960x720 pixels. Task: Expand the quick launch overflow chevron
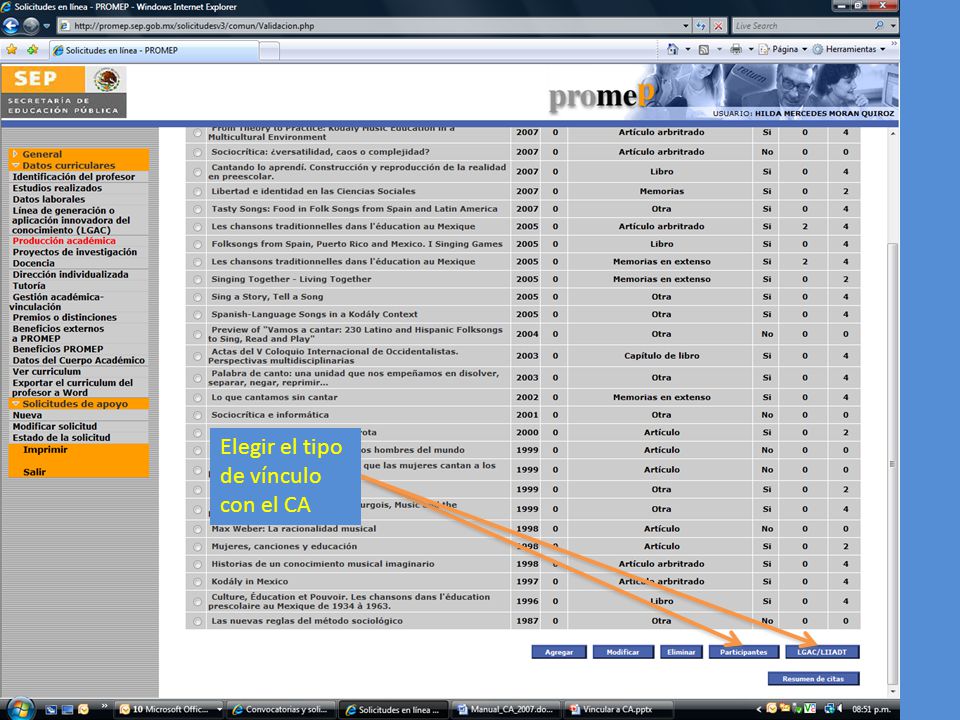pos(104,706)
